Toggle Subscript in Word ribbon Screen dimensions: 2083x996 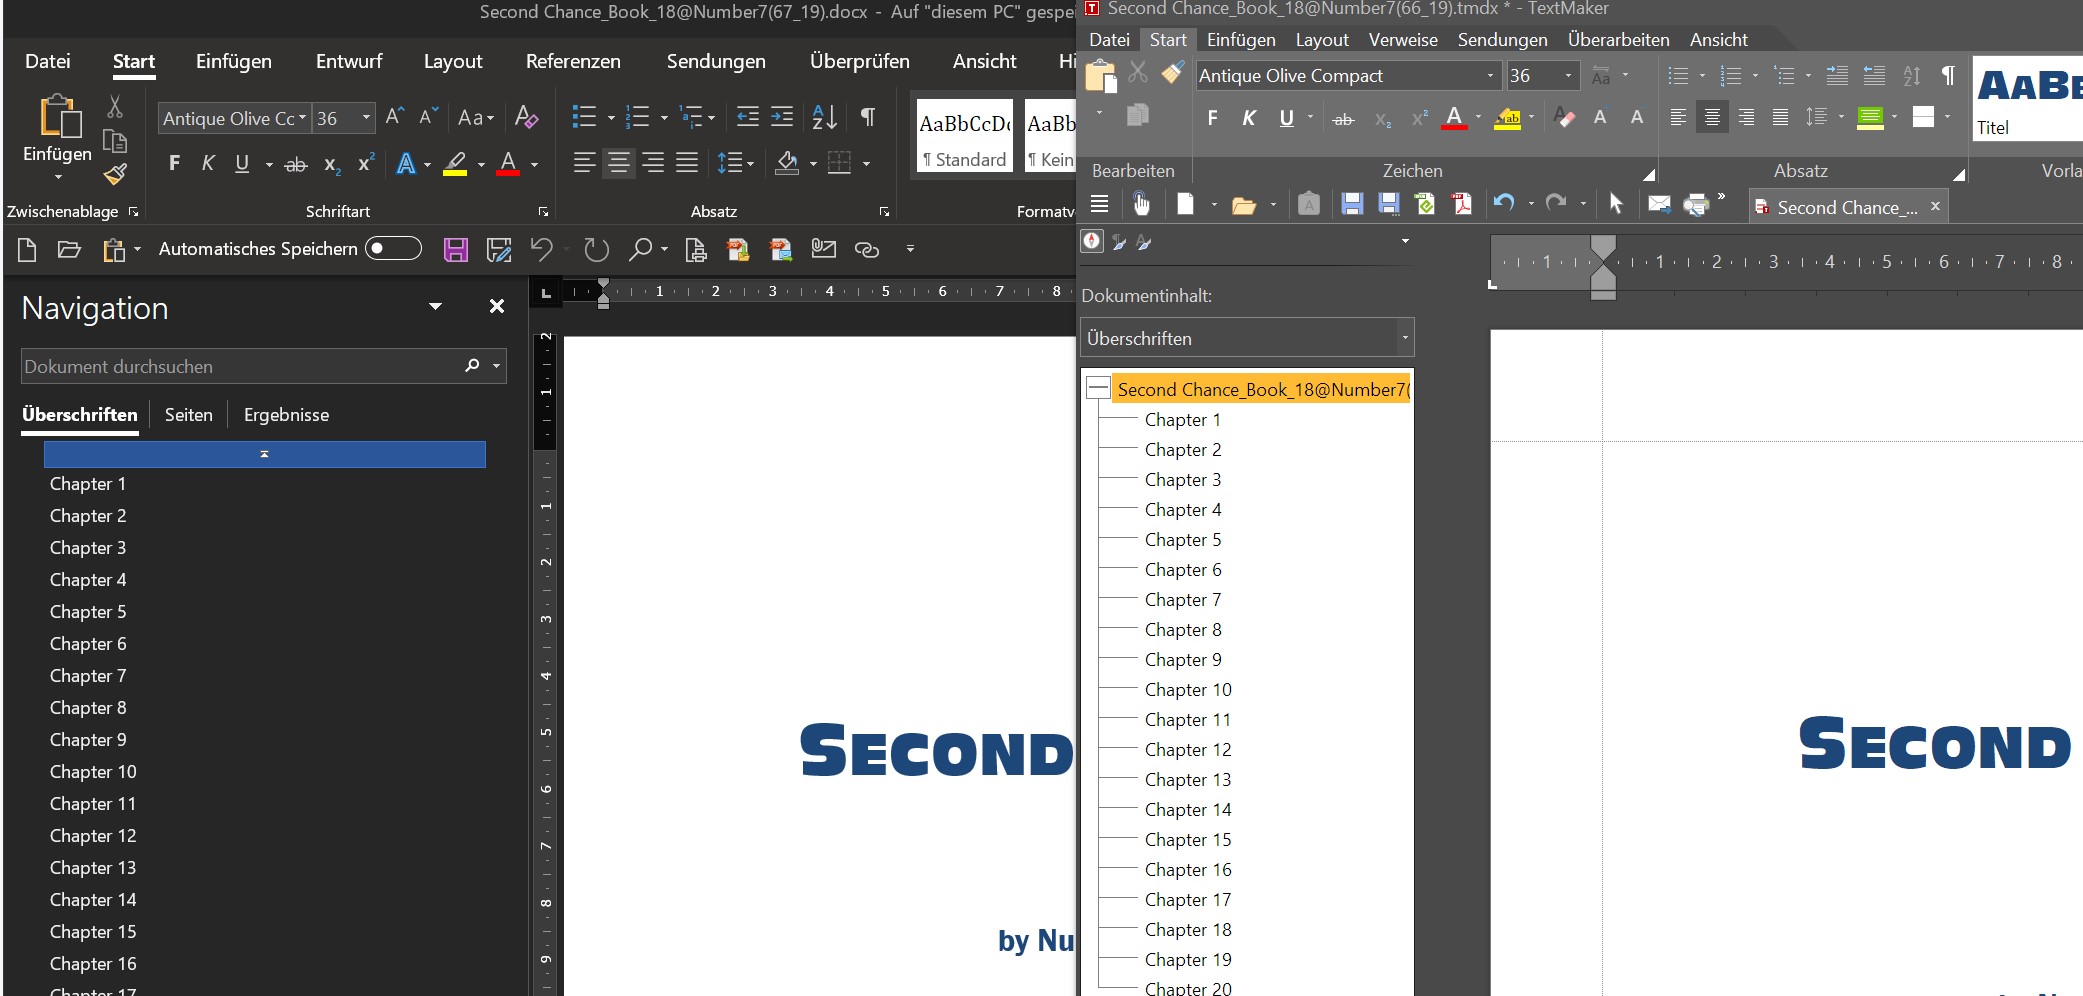point(332,164)
